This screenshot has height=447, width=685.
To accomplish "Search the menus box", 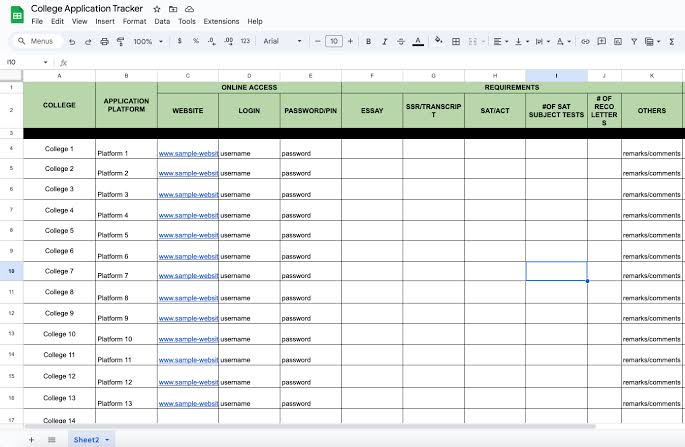I will [x=37, y=41].
